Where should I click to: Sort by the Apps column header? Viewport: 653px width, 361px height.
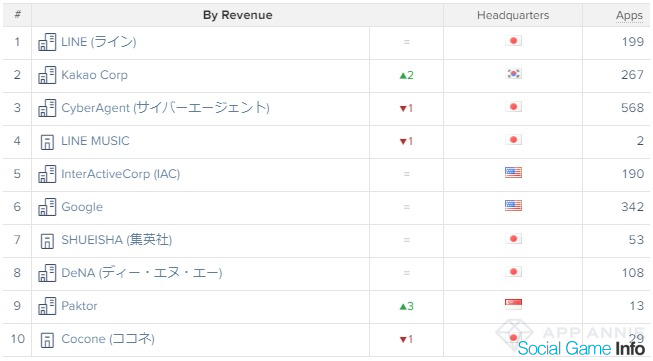[629, 15]
